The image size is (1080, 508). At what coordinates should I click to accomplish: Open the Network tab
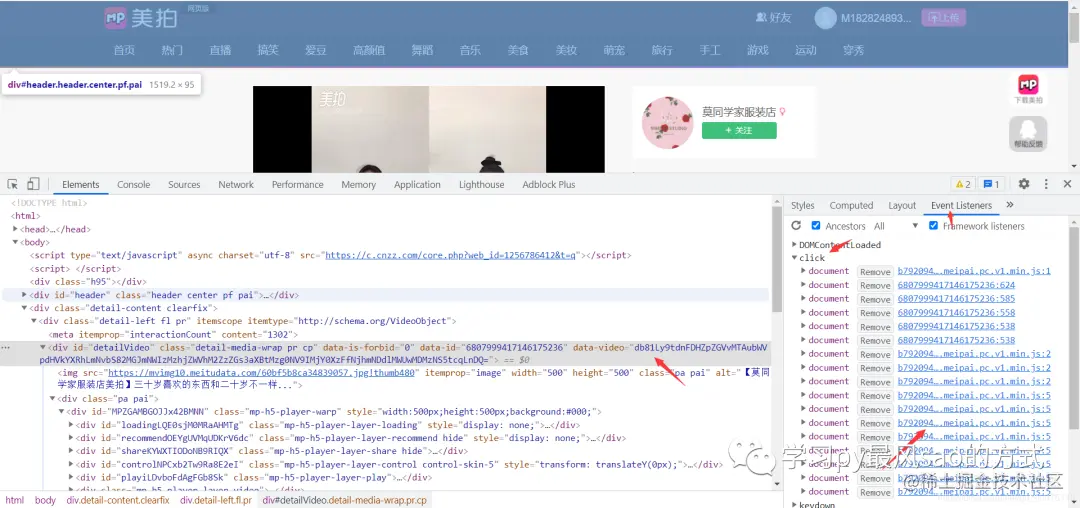point(236,184)
